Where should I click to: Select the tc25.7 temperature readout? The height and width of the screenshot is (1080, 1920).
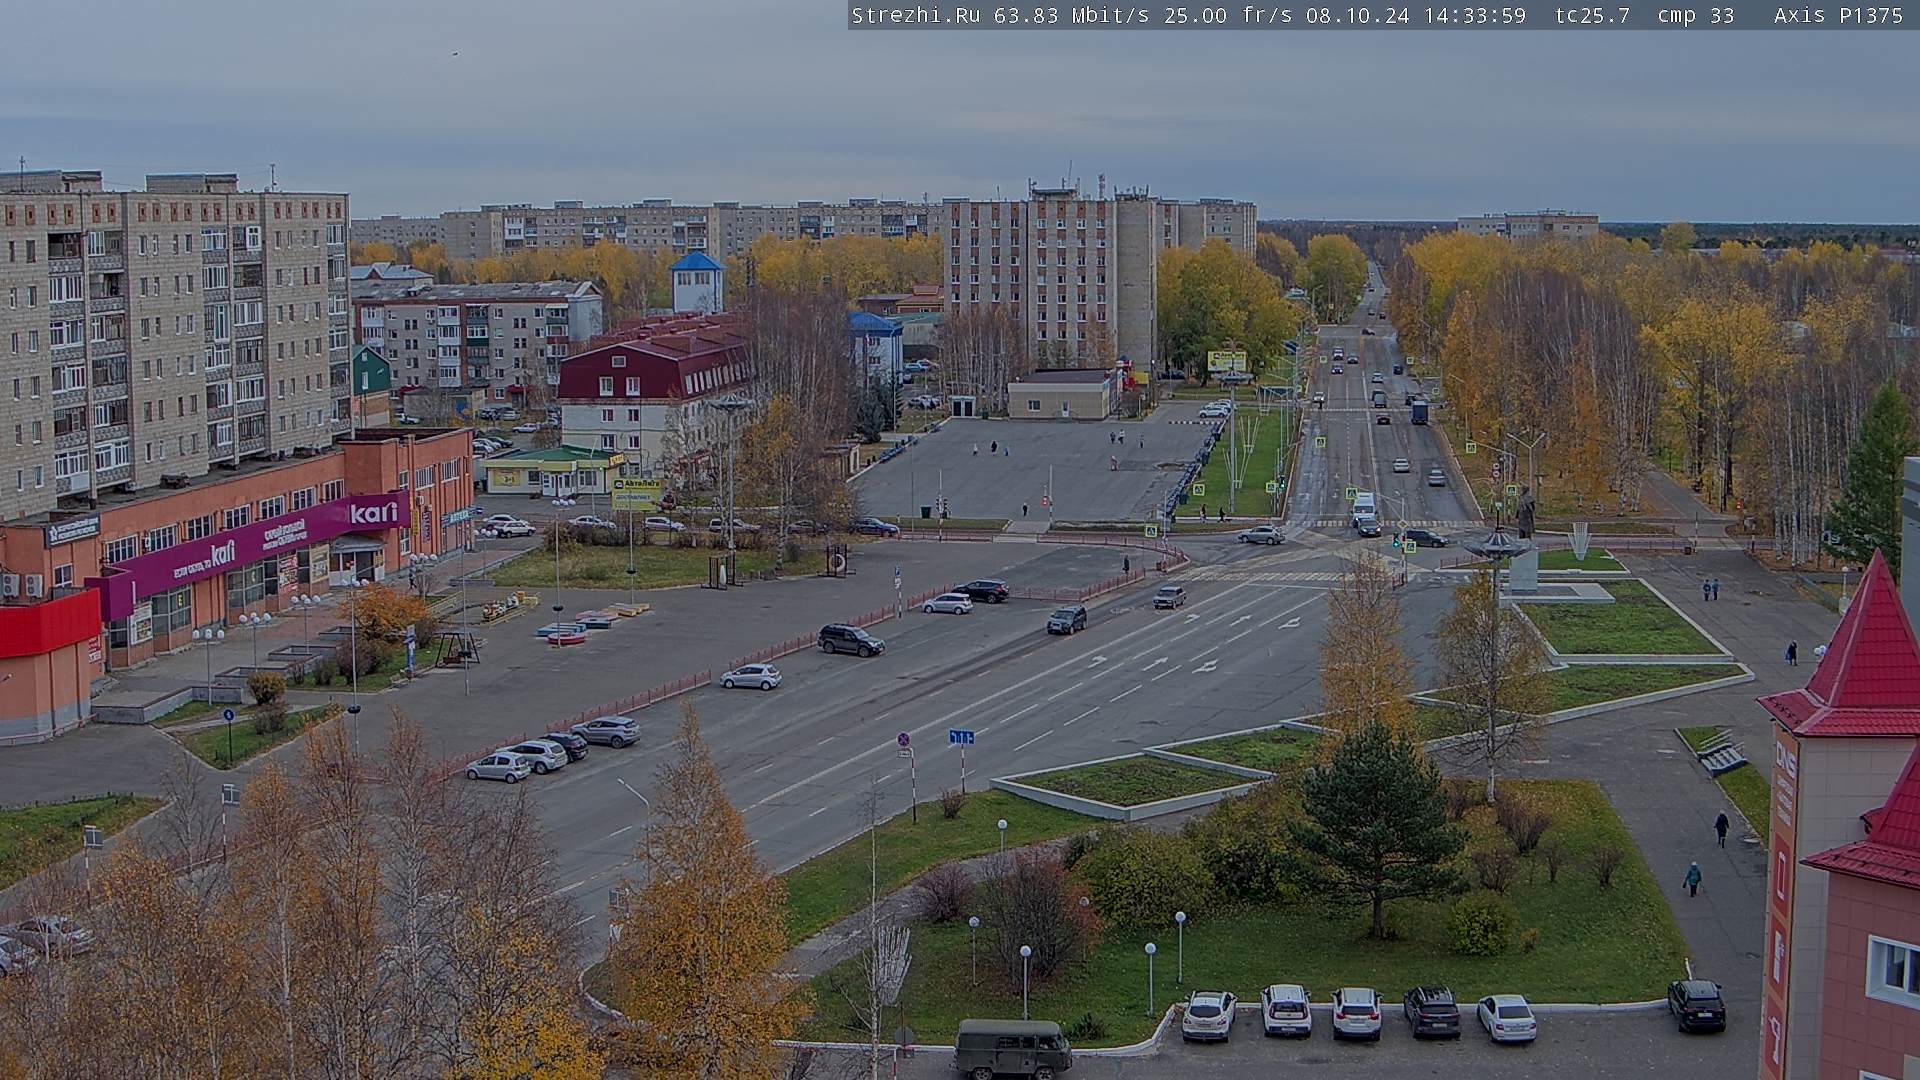pos(1592,15)
